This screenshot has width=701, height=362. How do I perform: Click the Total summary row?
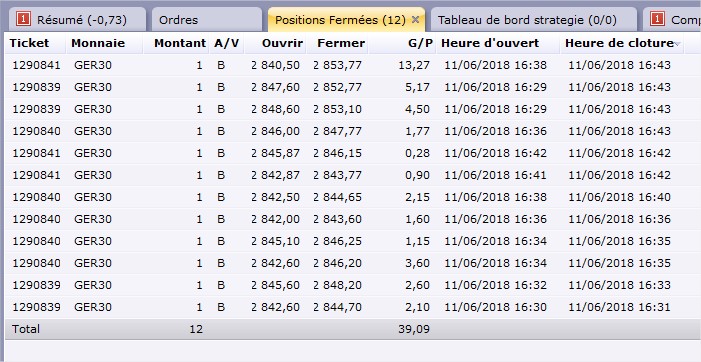coord(344,329)
